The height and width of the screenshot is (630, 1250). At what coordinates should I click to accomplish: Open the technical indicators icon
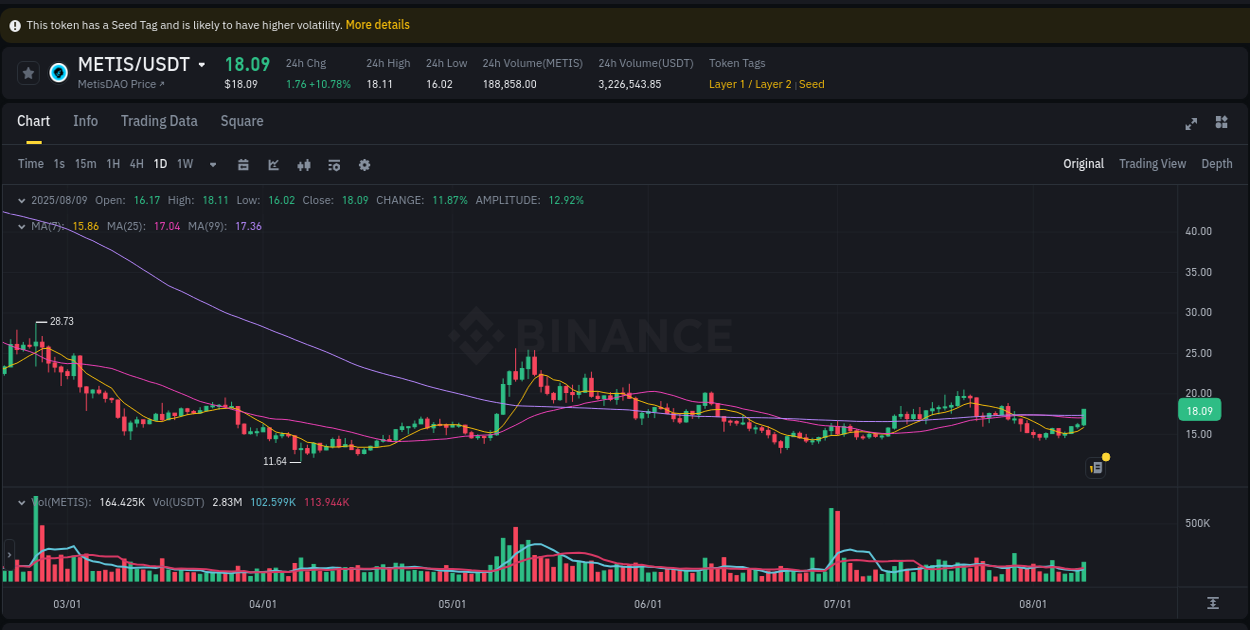334,164
